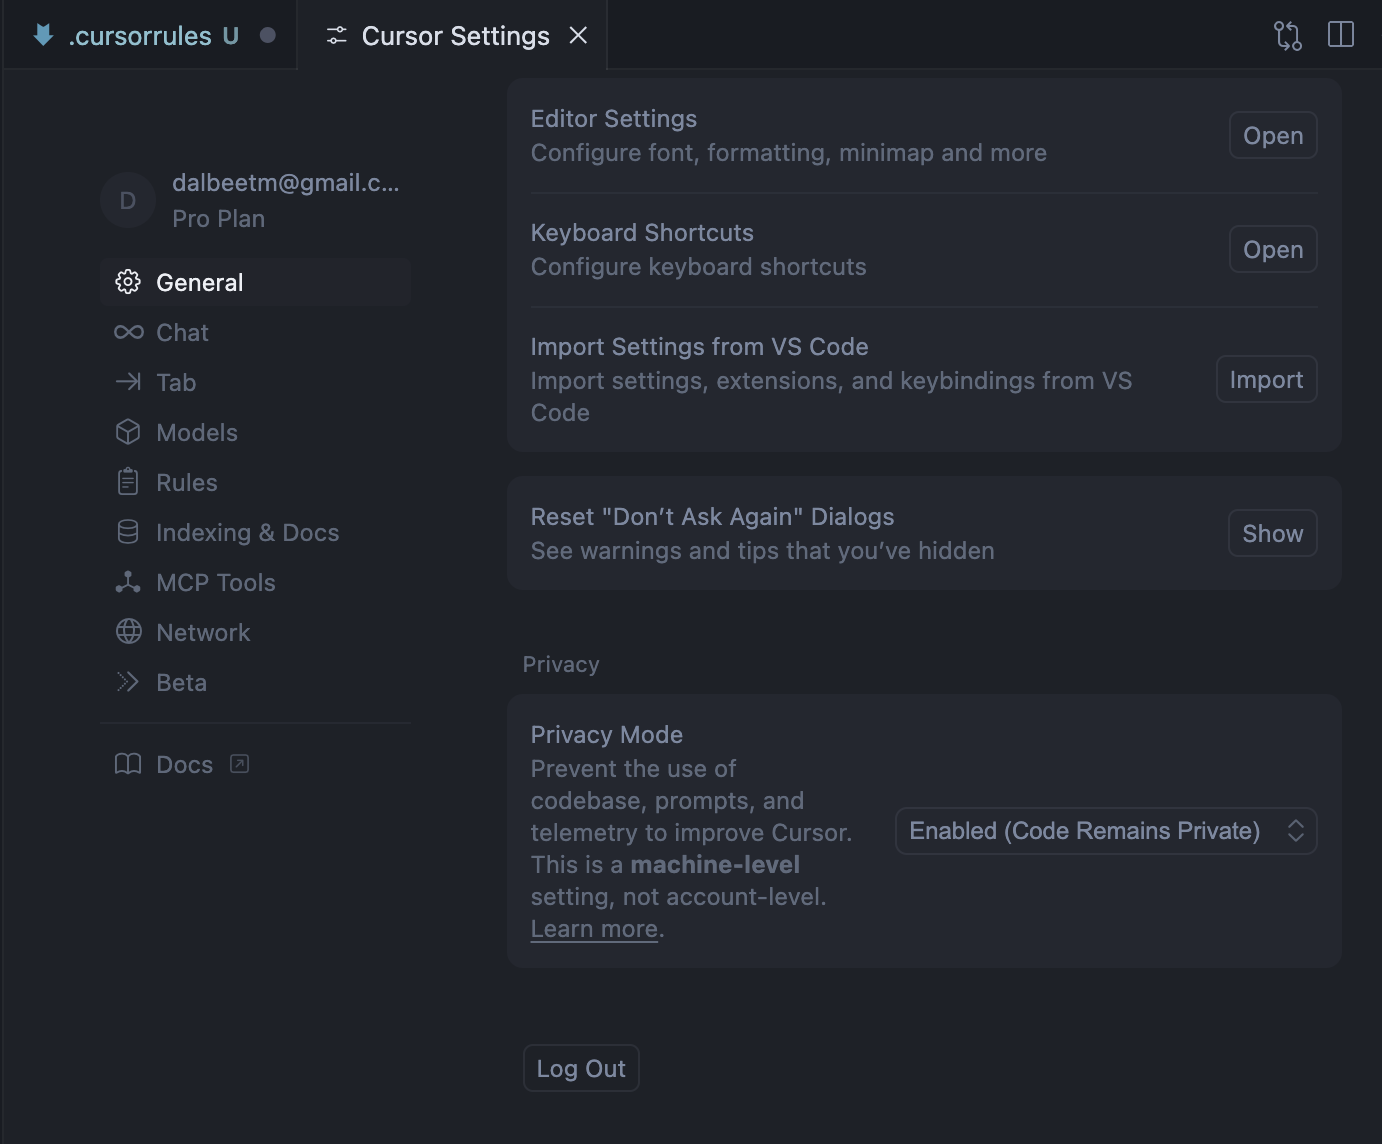Click the .cursorrules file type icon
The width and height of the screenshot is (1382, 1144).
click(43, 35)
